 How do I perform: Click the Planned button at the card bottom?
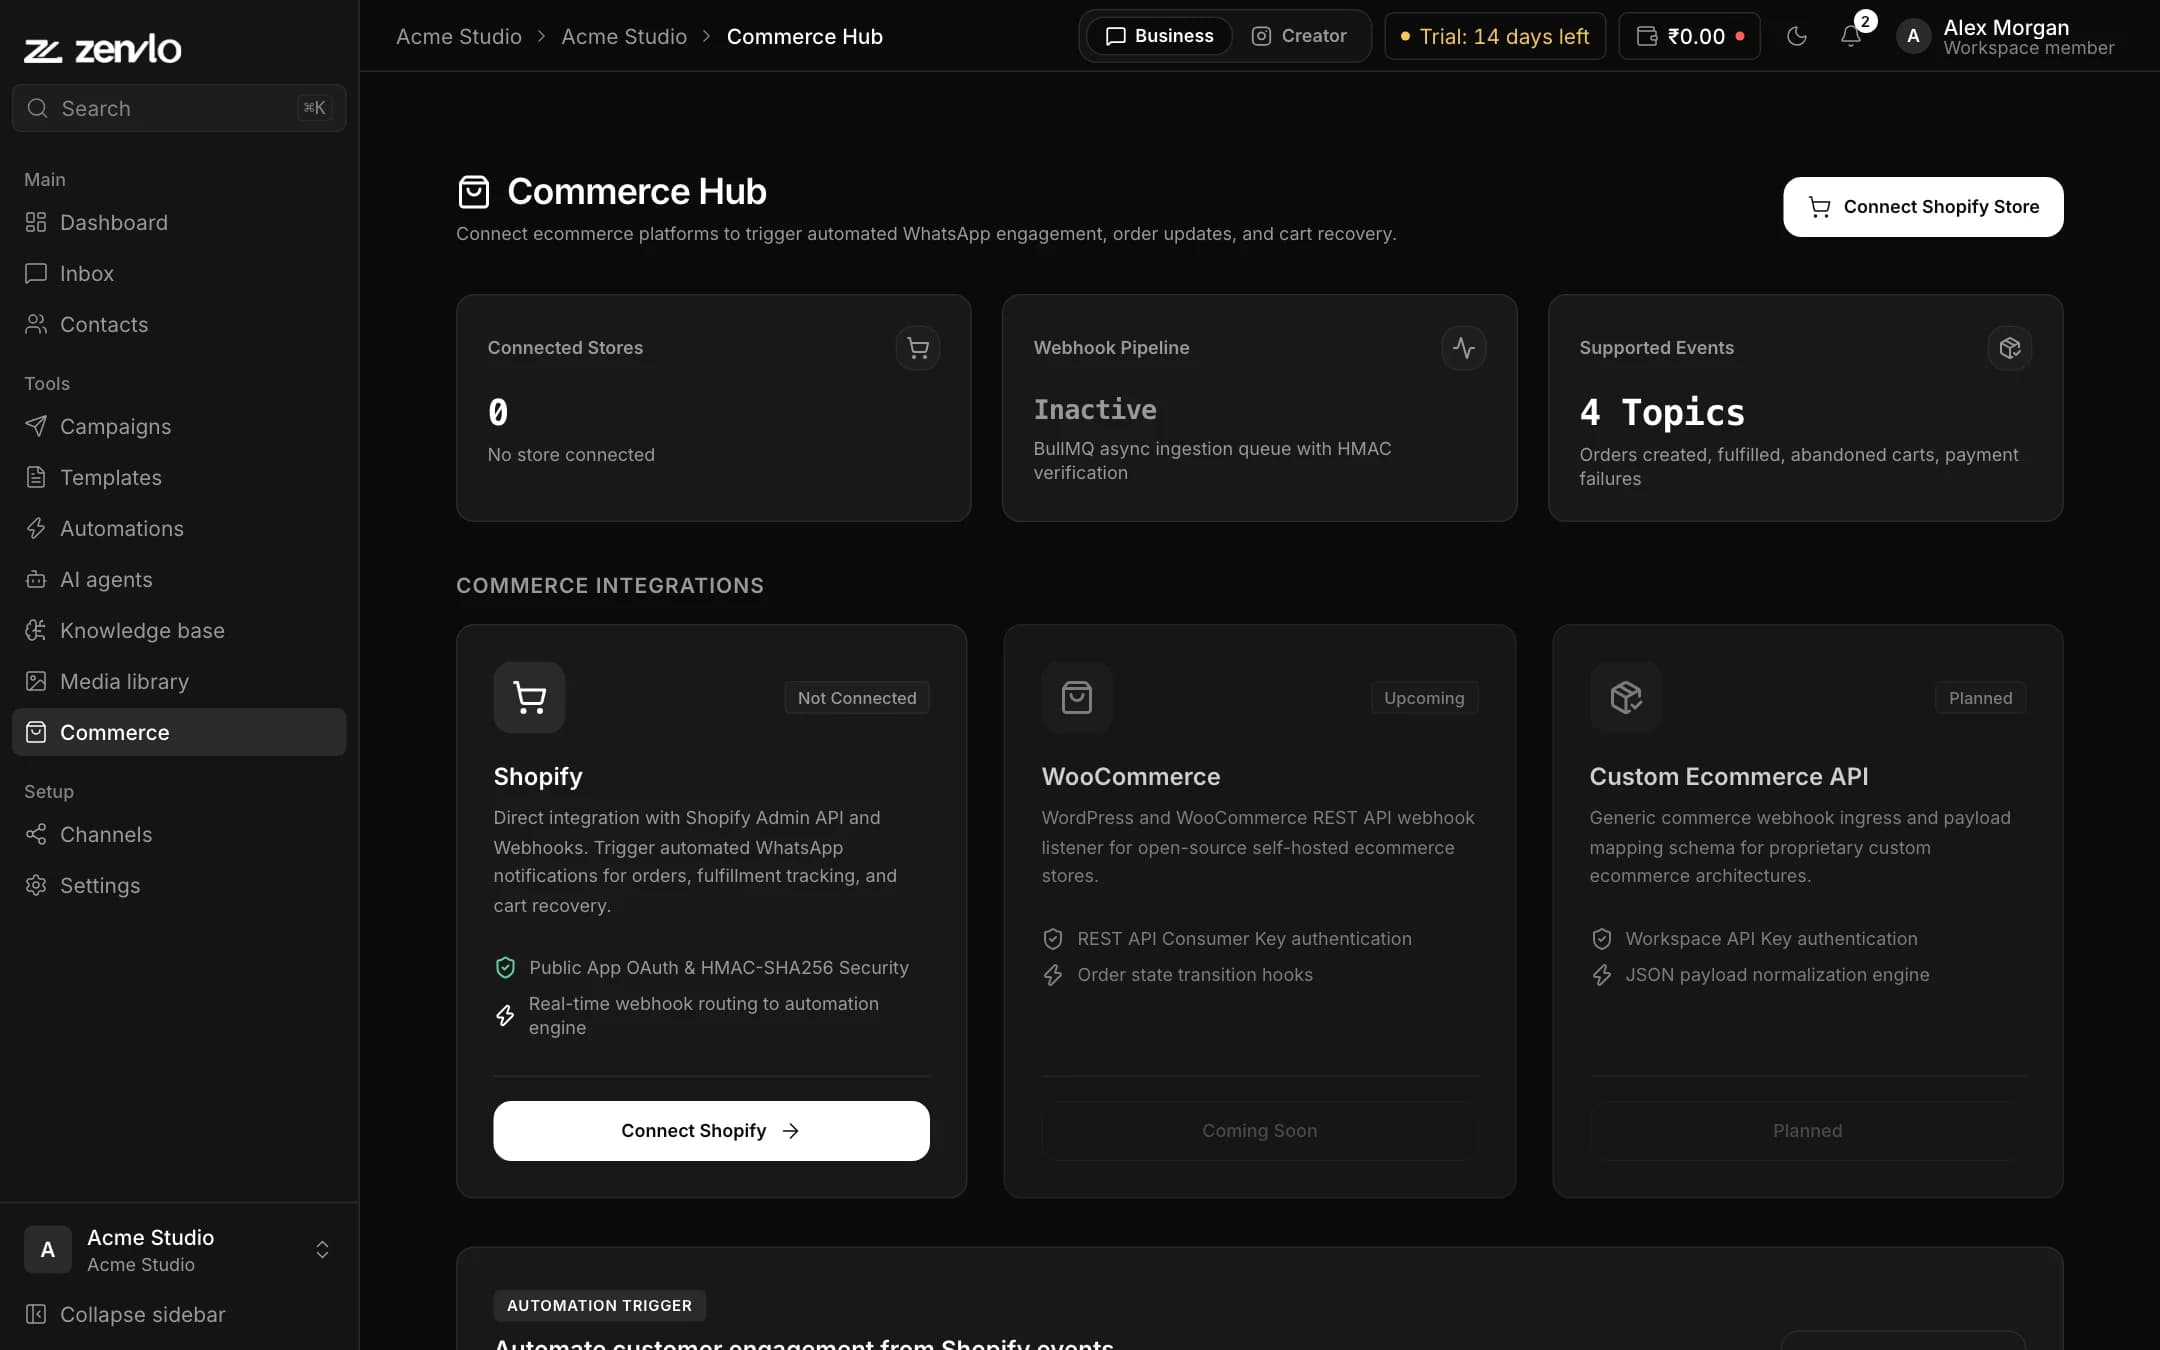coord(1807,1131)
